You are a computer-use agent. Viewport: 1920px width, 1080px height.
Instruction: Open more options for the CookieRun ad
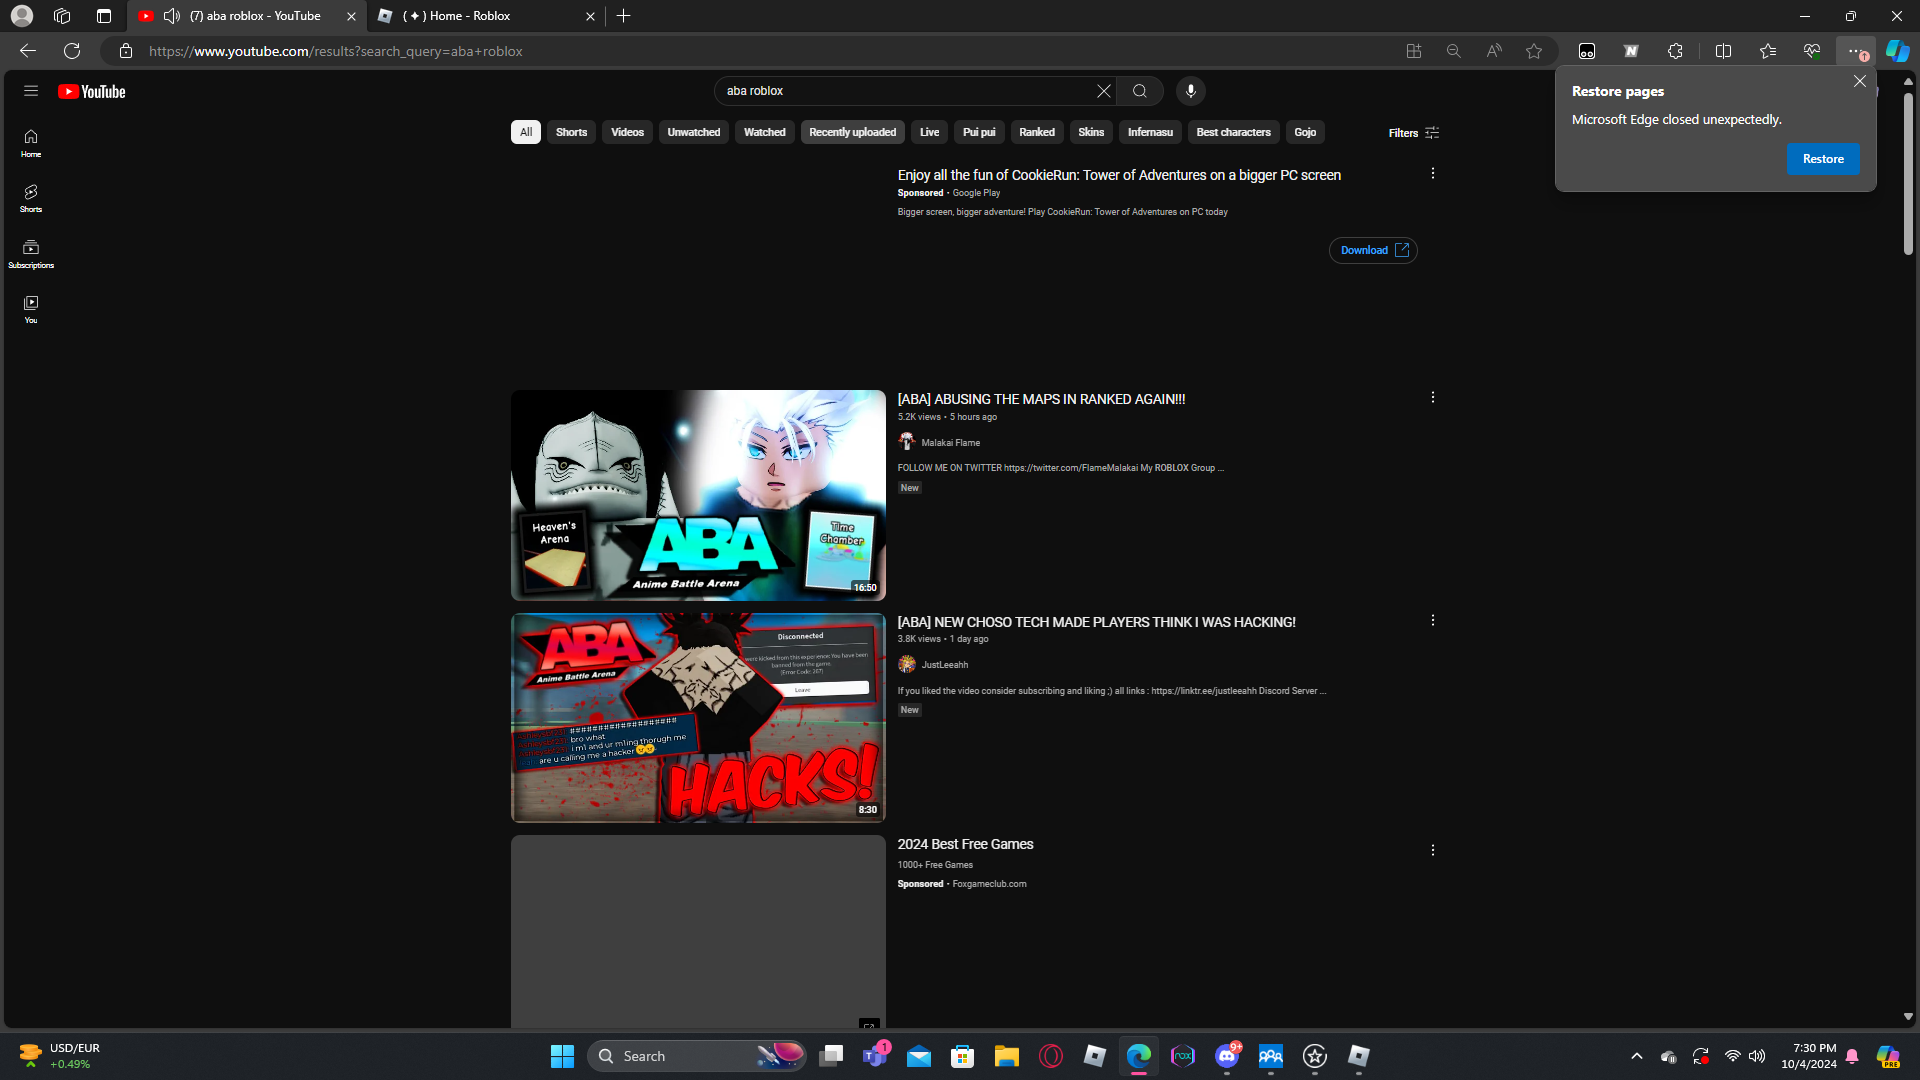(1433, 173)
